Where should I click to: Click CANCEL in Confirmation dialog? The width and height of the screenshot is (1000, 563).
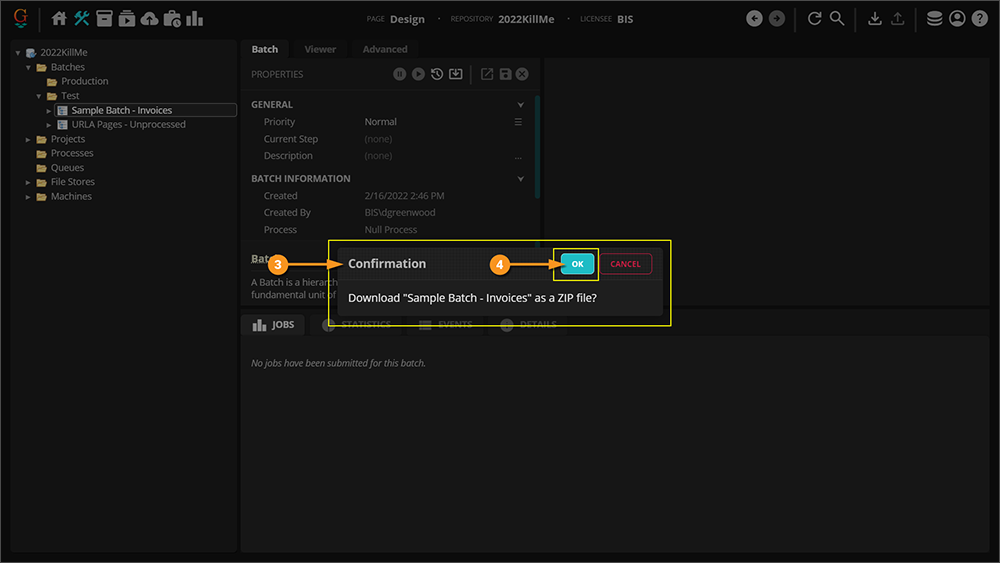pyautogui.click(x=626, y=264)
